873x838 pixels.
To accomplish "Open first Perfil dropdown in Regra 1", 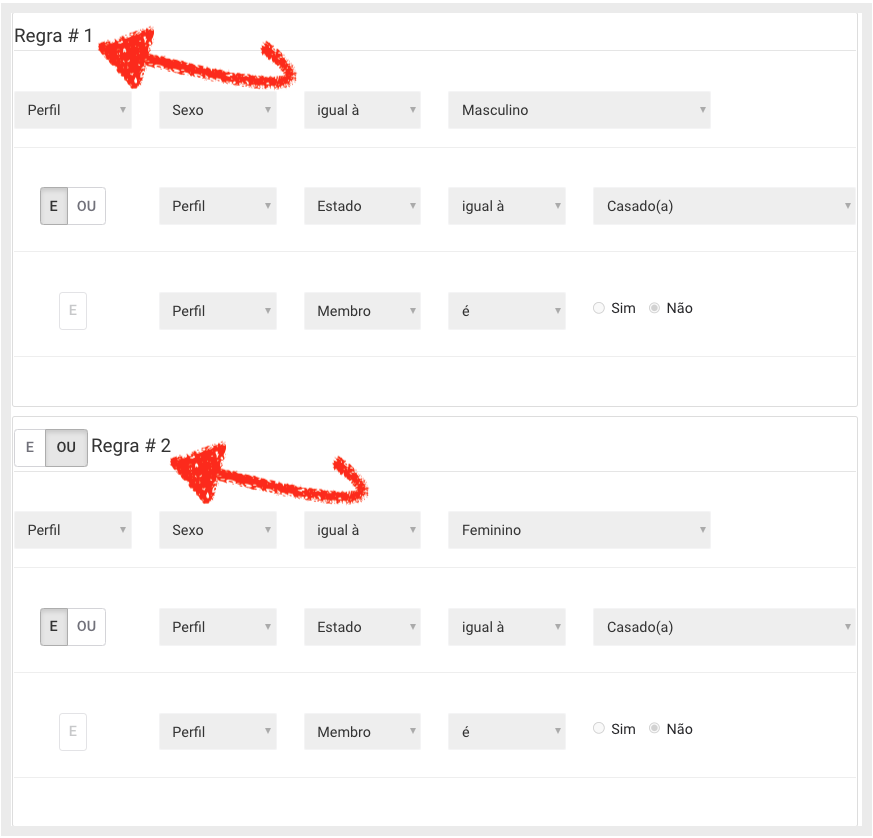I will click(73, 110).
